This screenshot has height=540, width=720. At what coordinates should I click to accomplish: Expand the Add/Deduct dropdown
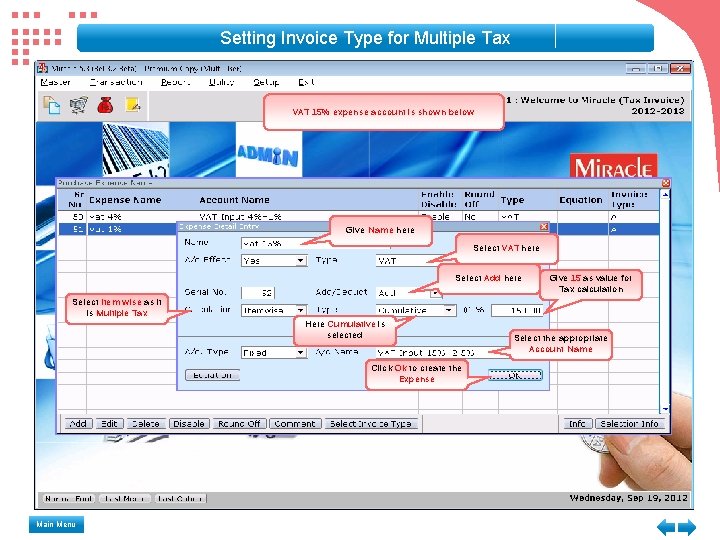pos(435,292)
